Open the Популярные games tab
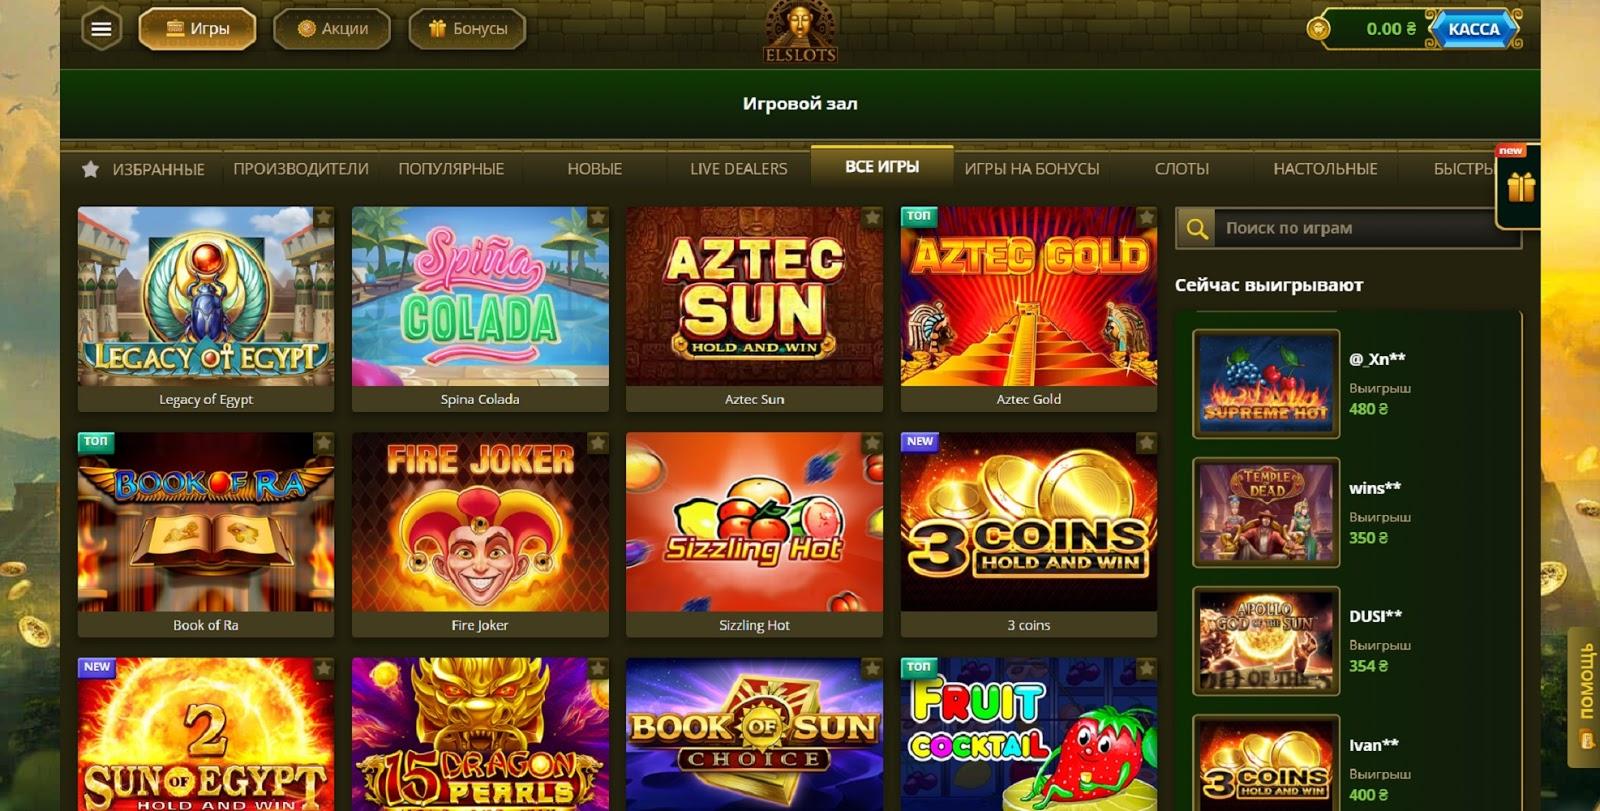1600x811 pixels. pyautogui.click(x=451, y=169)
